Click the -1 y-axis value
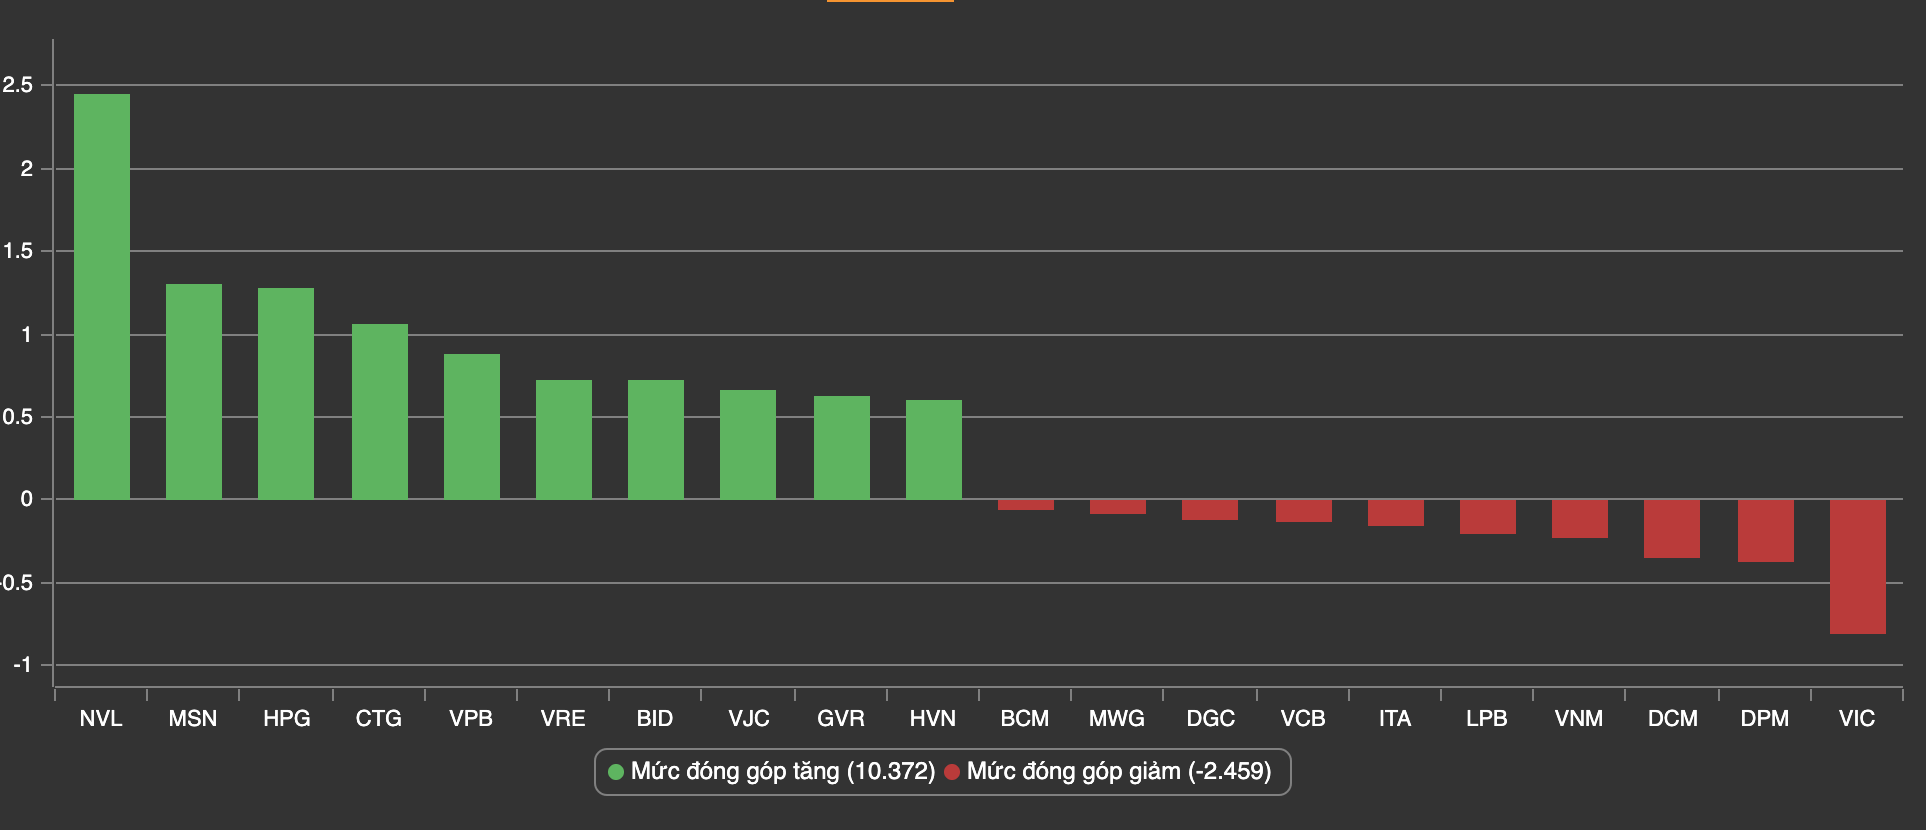The width and height of the screenshot is (1926, 830). (22, 665)
